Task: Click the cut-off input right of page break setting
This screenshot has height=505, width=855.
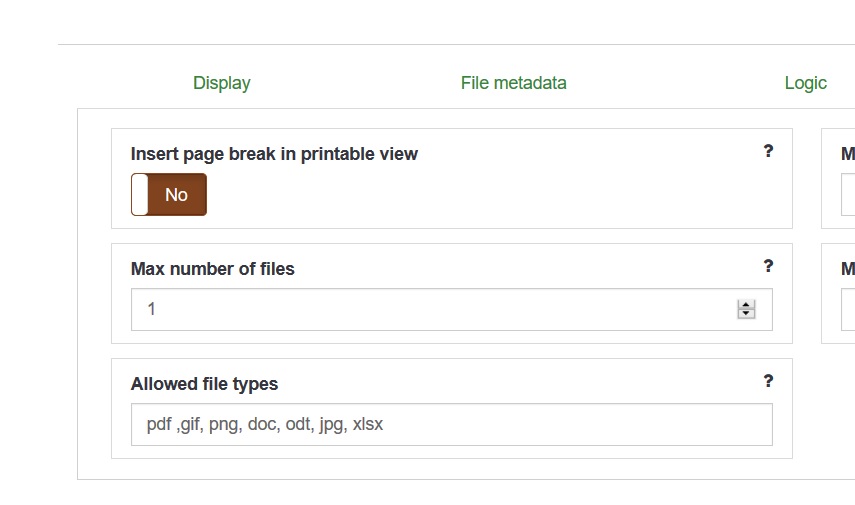Action: point(848,195)
